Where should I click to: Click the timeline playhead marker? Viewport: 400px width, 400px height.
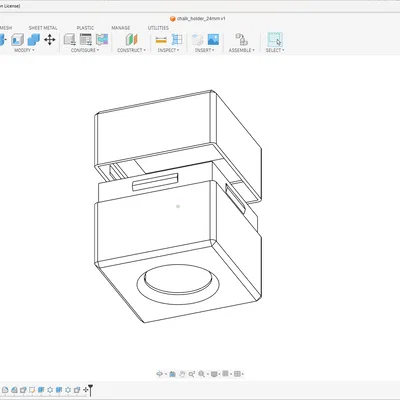tap(90, 389)
